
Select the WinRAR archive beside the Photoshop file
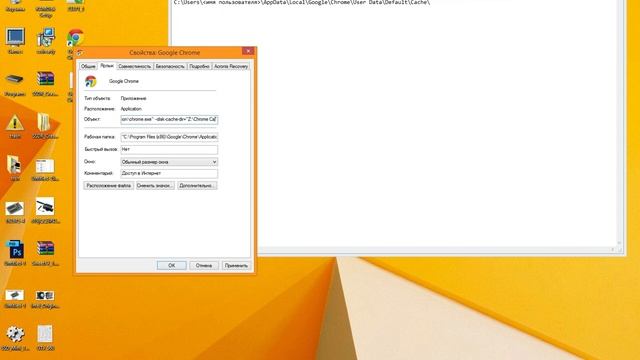[45, 249]
